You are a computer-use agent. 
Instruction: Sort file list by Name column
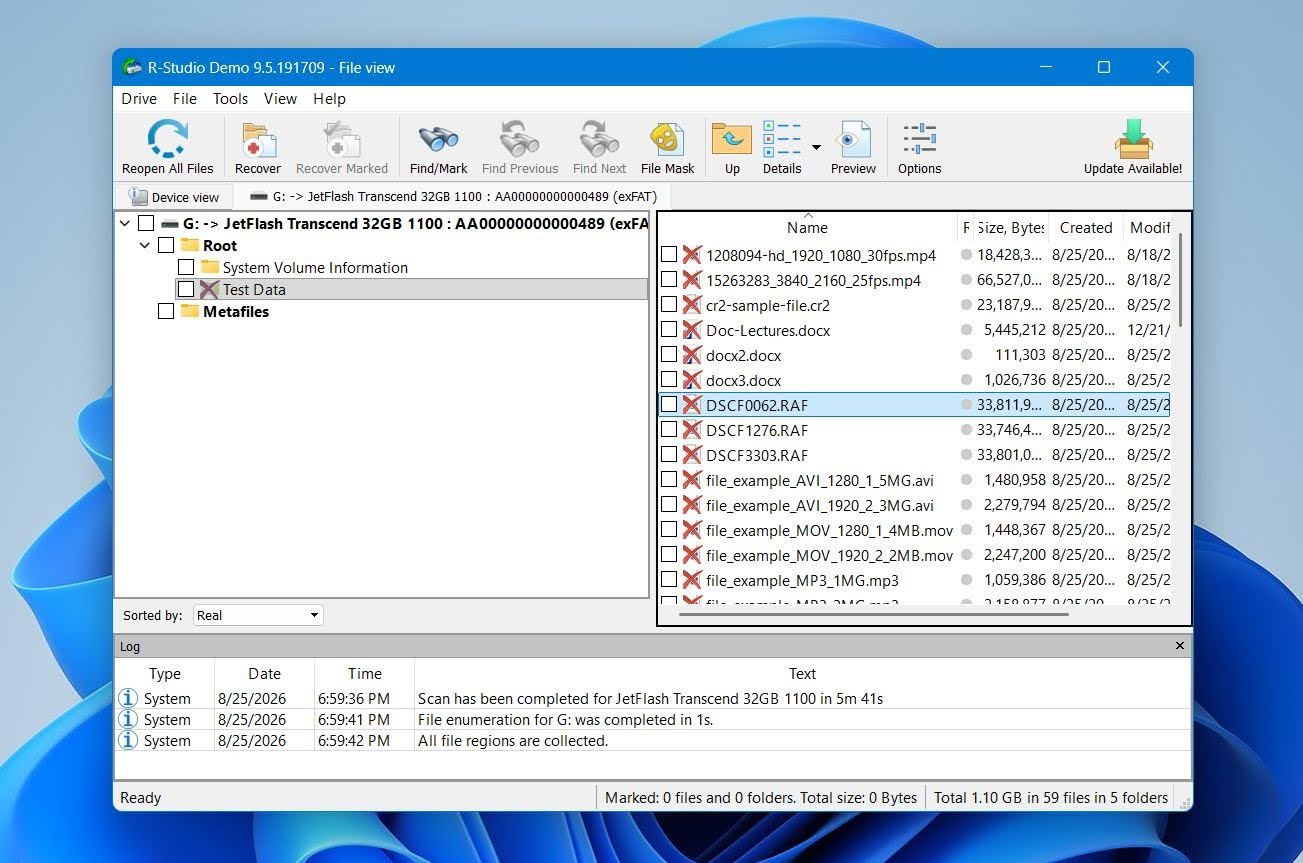(x=807, y=227)
